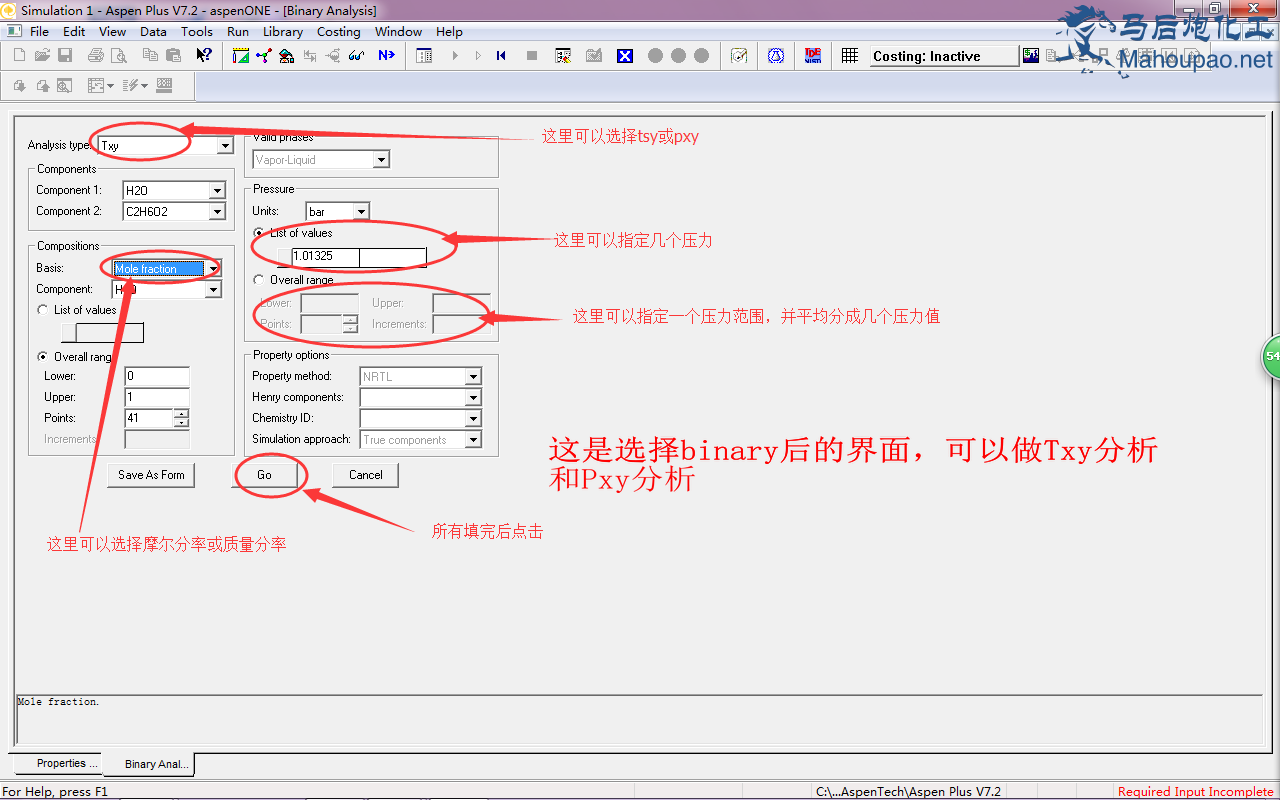Click the empty pressure cell next to 1.01325

click(393, 257)
